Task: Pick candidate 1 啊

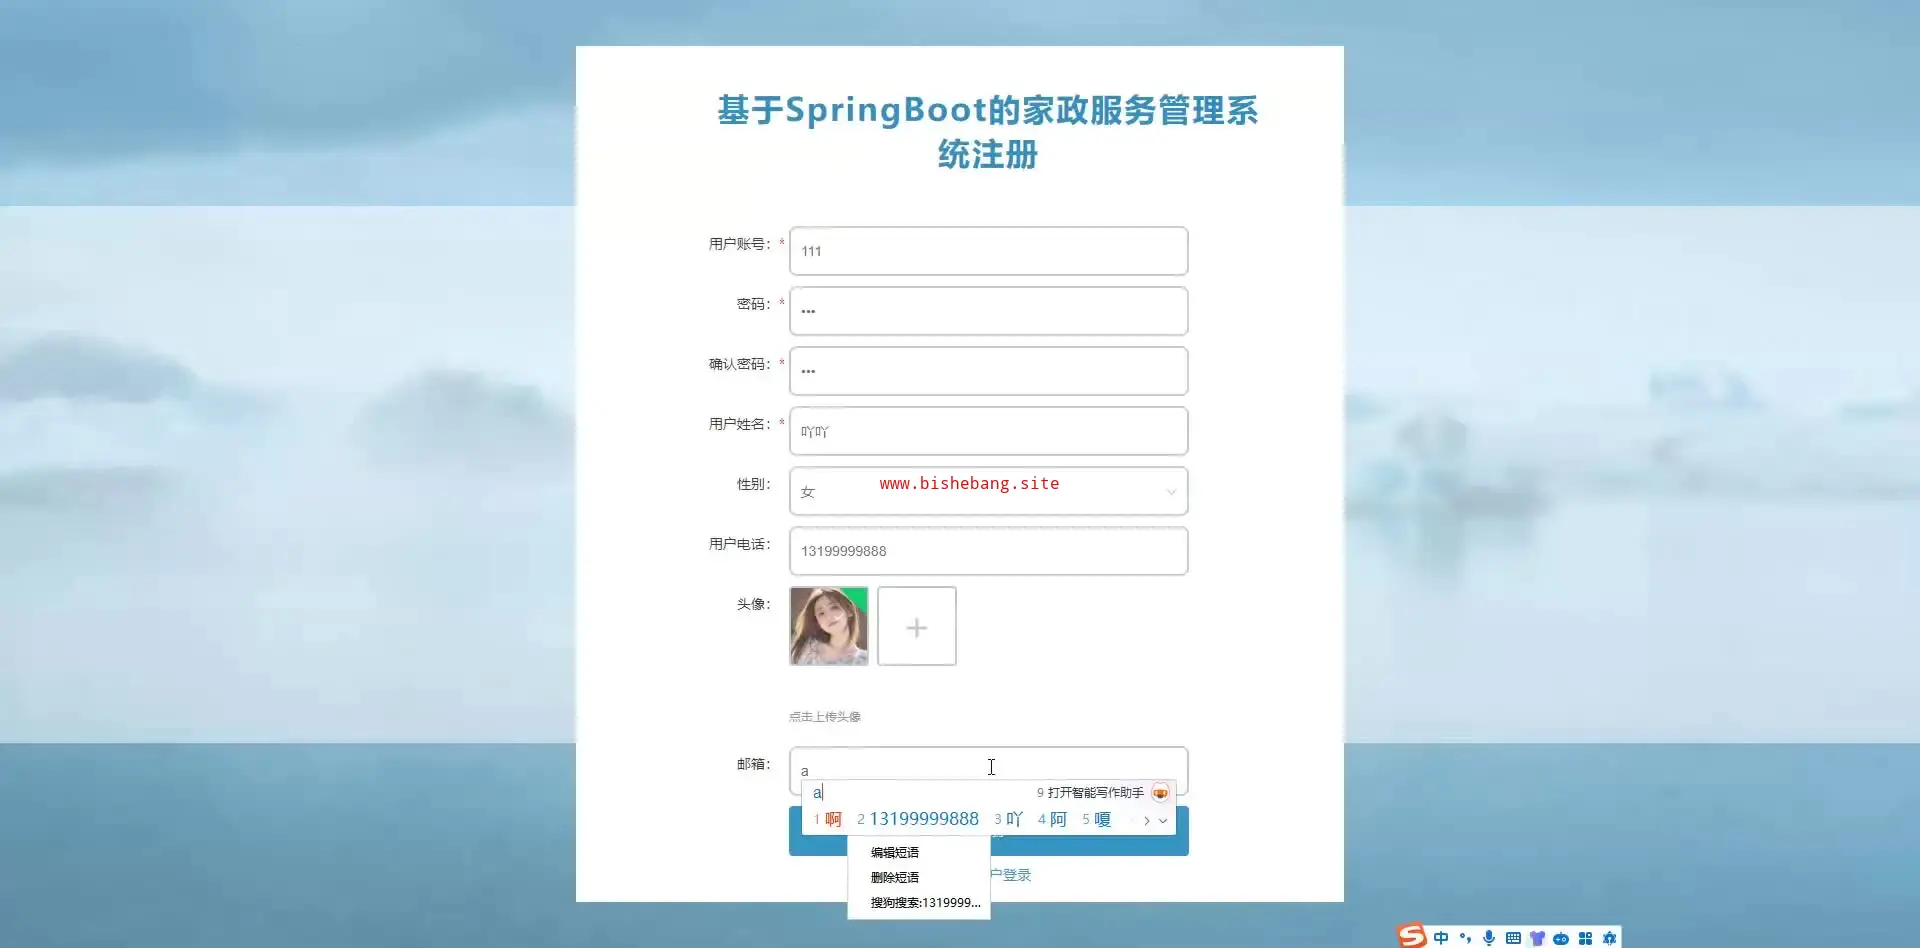Action: (x=827, y=820)
